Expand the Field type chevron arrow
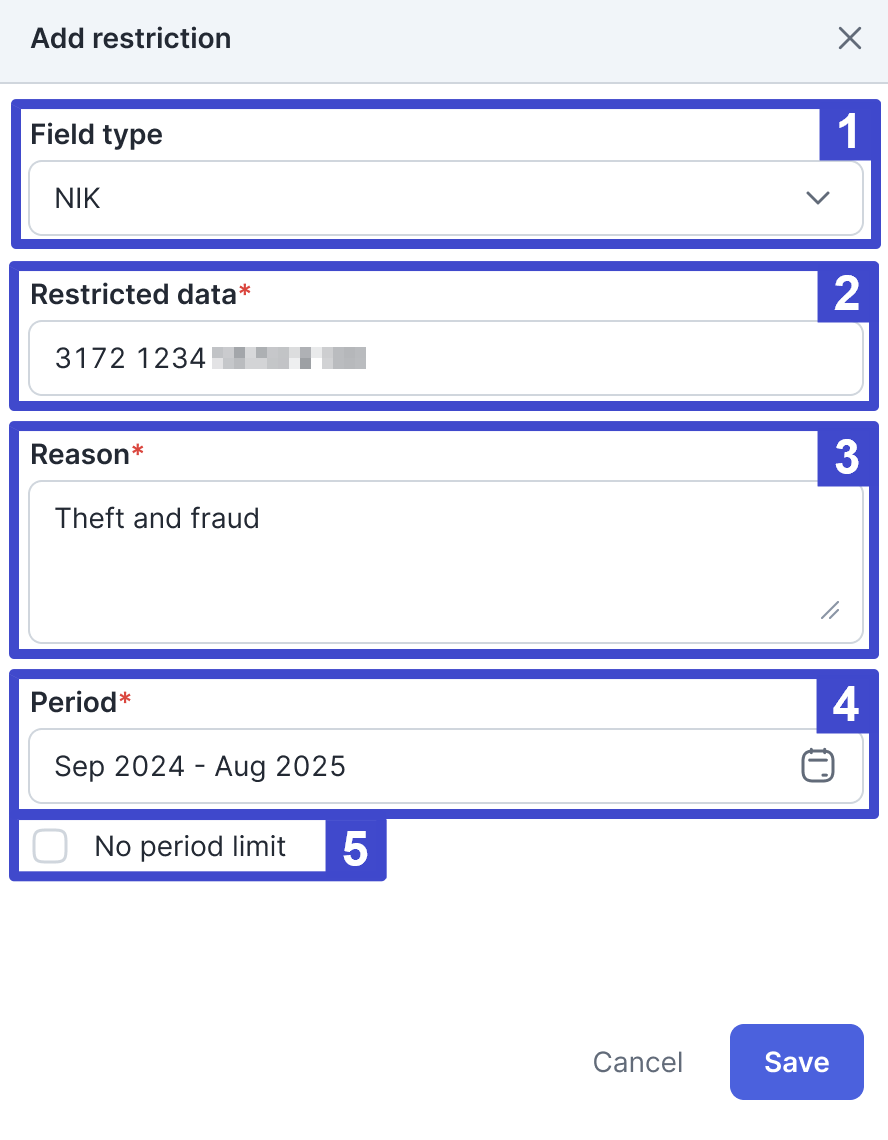Viewport: 888px width, 1140px height. coord(817,198)
